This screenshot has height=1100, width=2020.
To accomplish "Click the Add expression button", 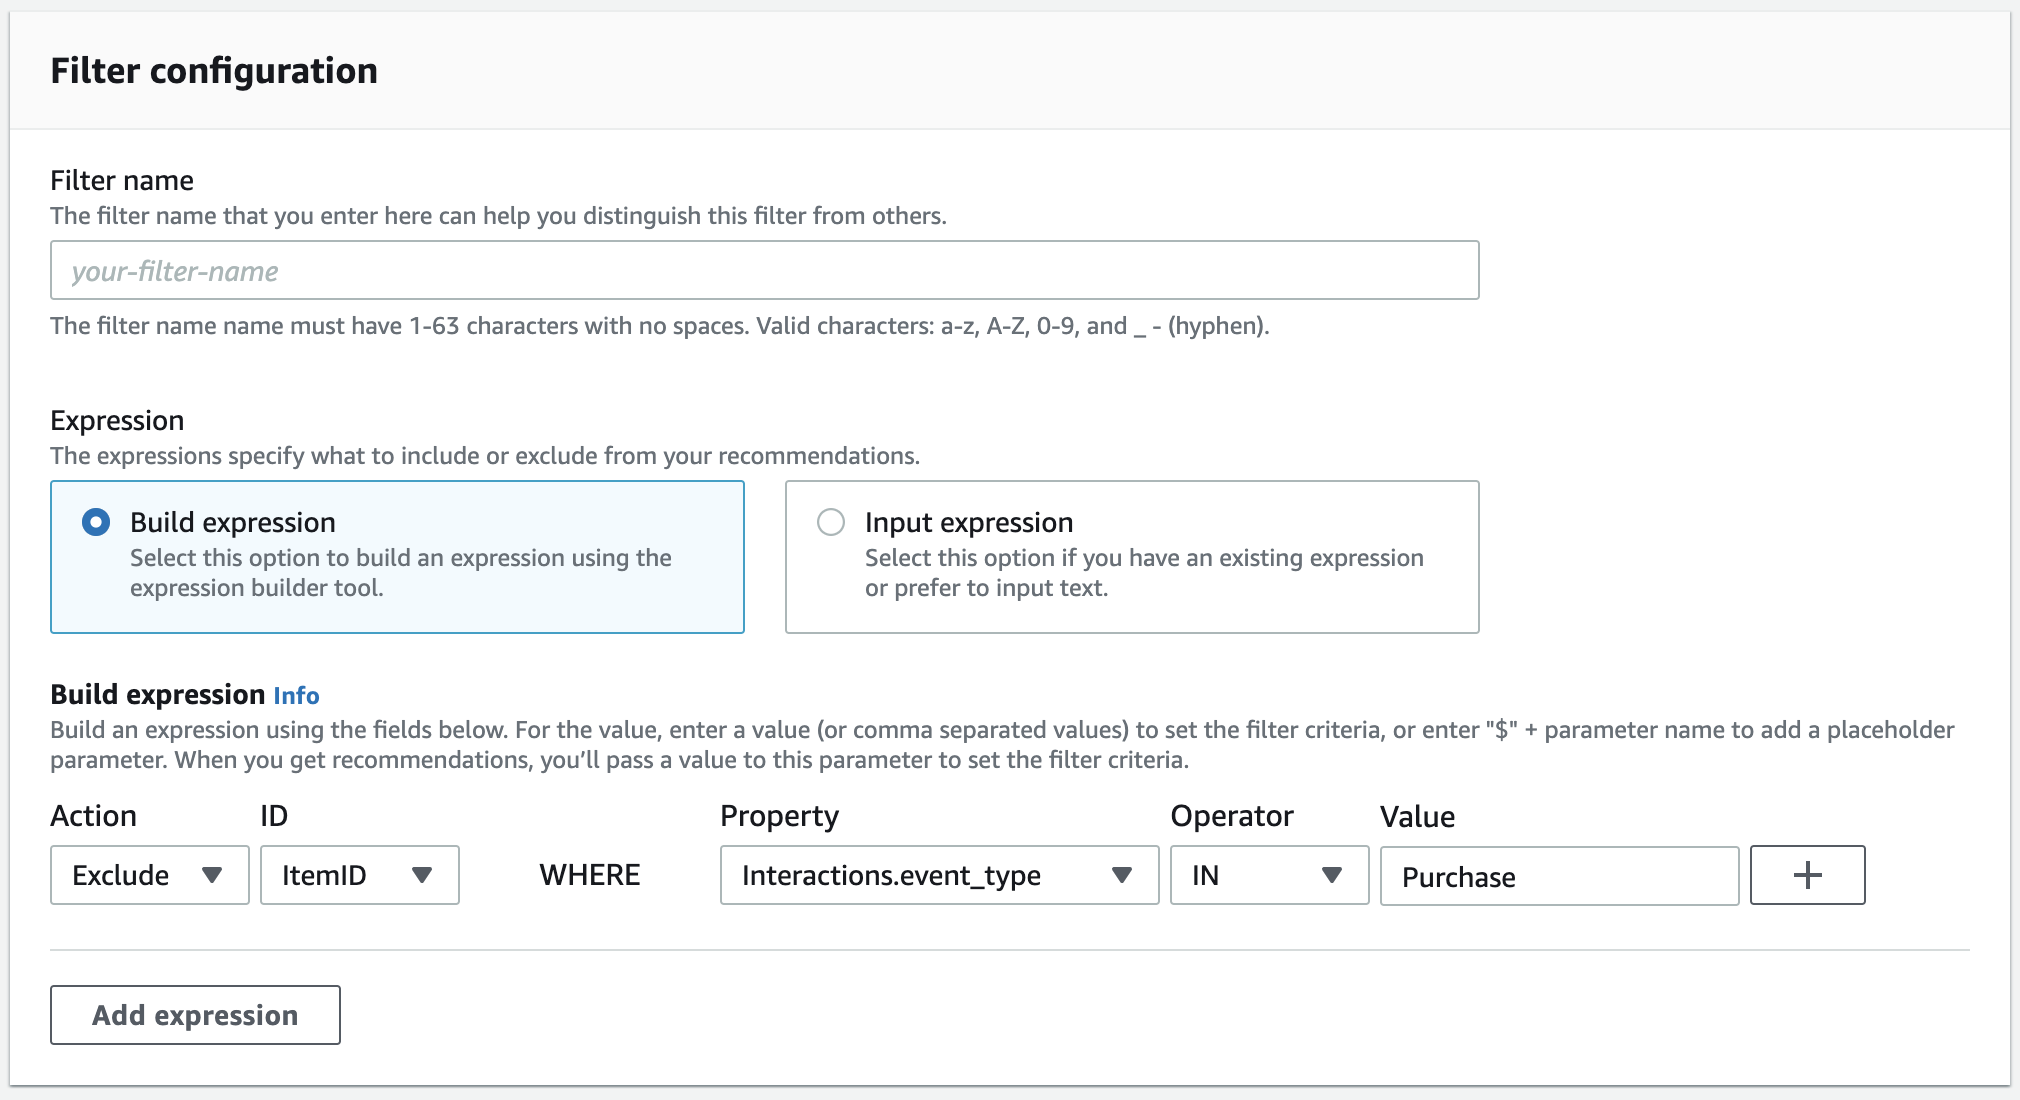I will coord(195,1015).
